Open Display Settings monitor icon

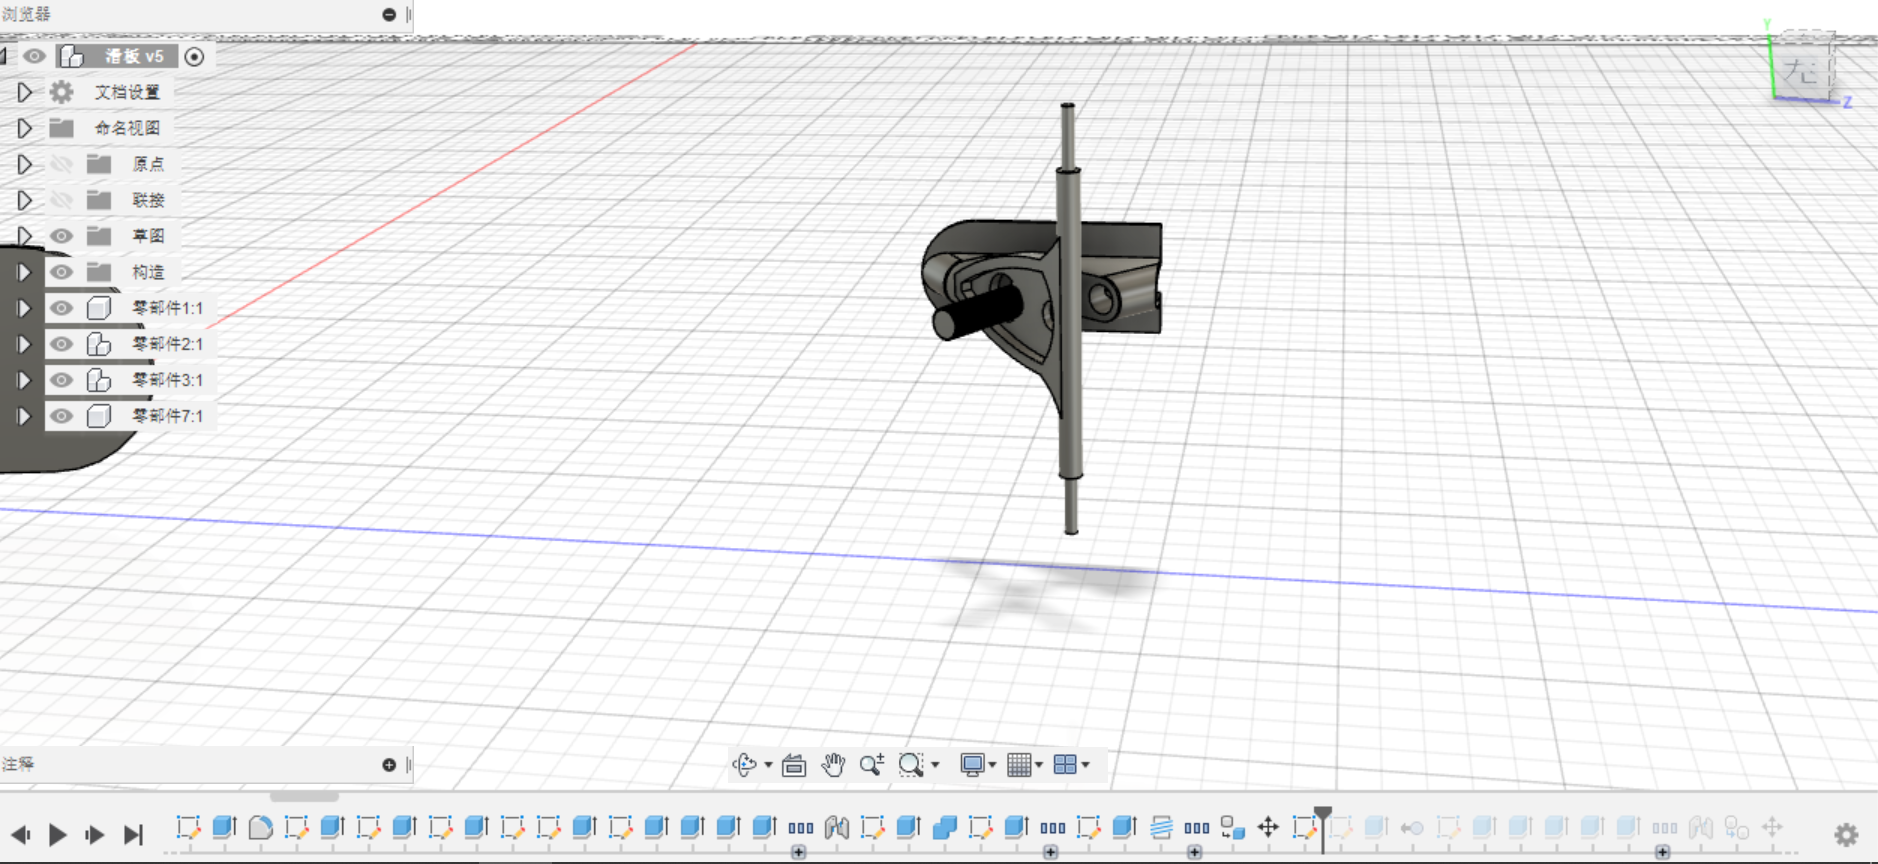972,765
